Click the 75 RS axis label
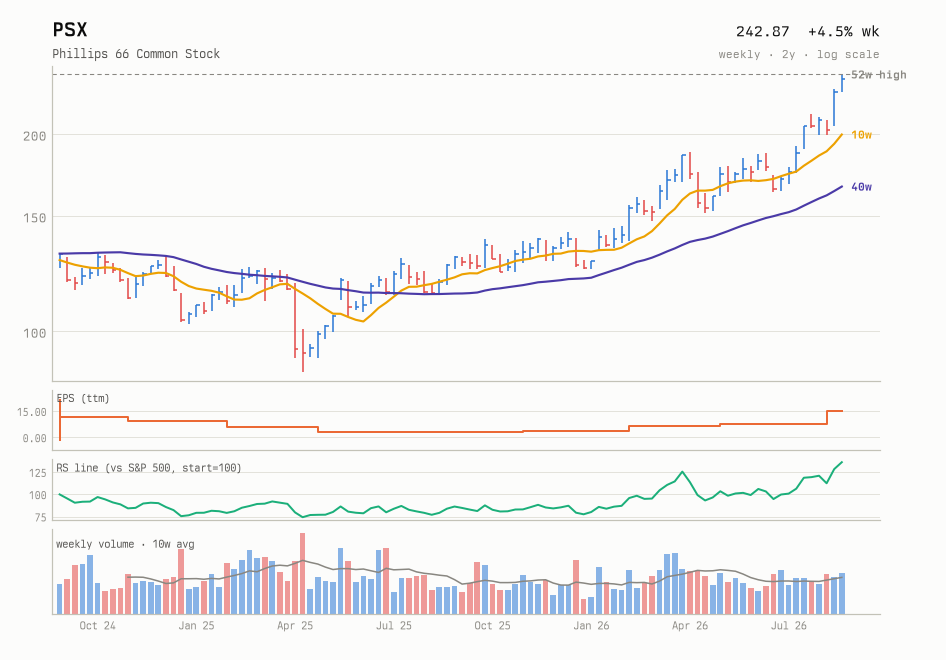The height and width of the screenshot is (660, 946). click(x=40, y=518)
